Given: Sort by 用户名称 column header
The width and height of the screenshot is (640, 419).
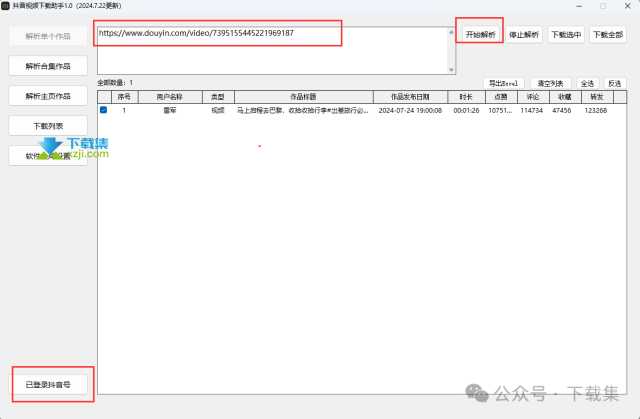Looking at the screenshot, I should 170,97.
